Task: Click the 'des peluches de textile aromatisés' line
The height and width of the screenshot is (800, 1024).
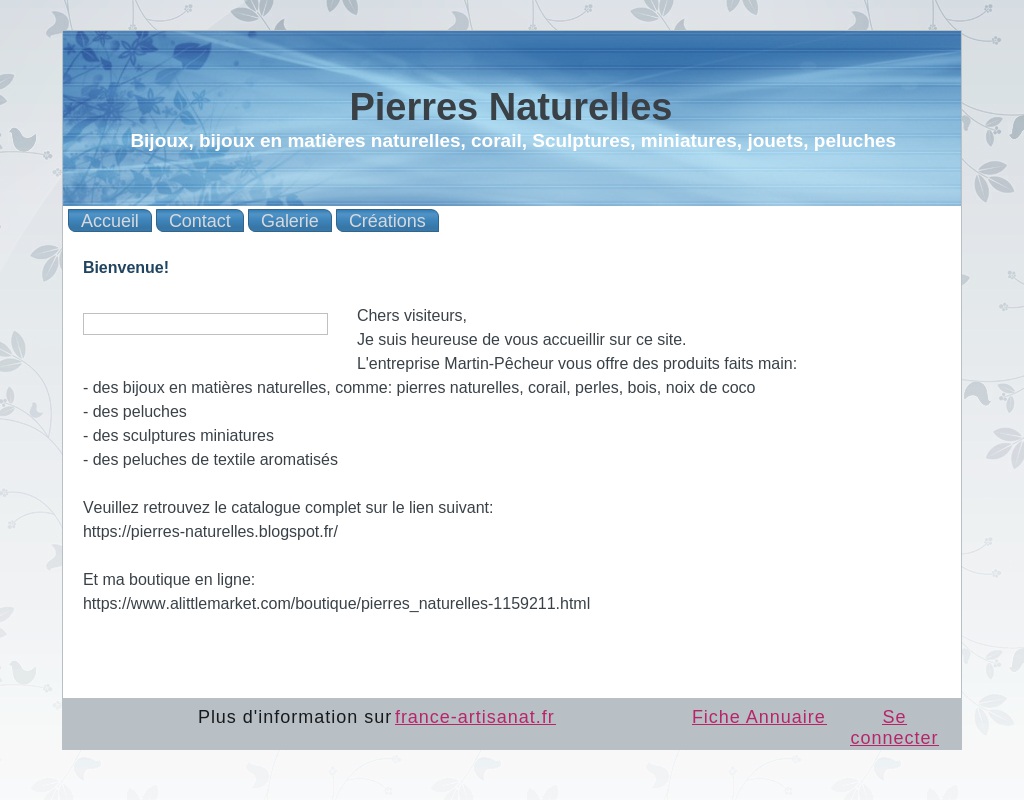Action: pyautogui.click(x=210, y=460)
